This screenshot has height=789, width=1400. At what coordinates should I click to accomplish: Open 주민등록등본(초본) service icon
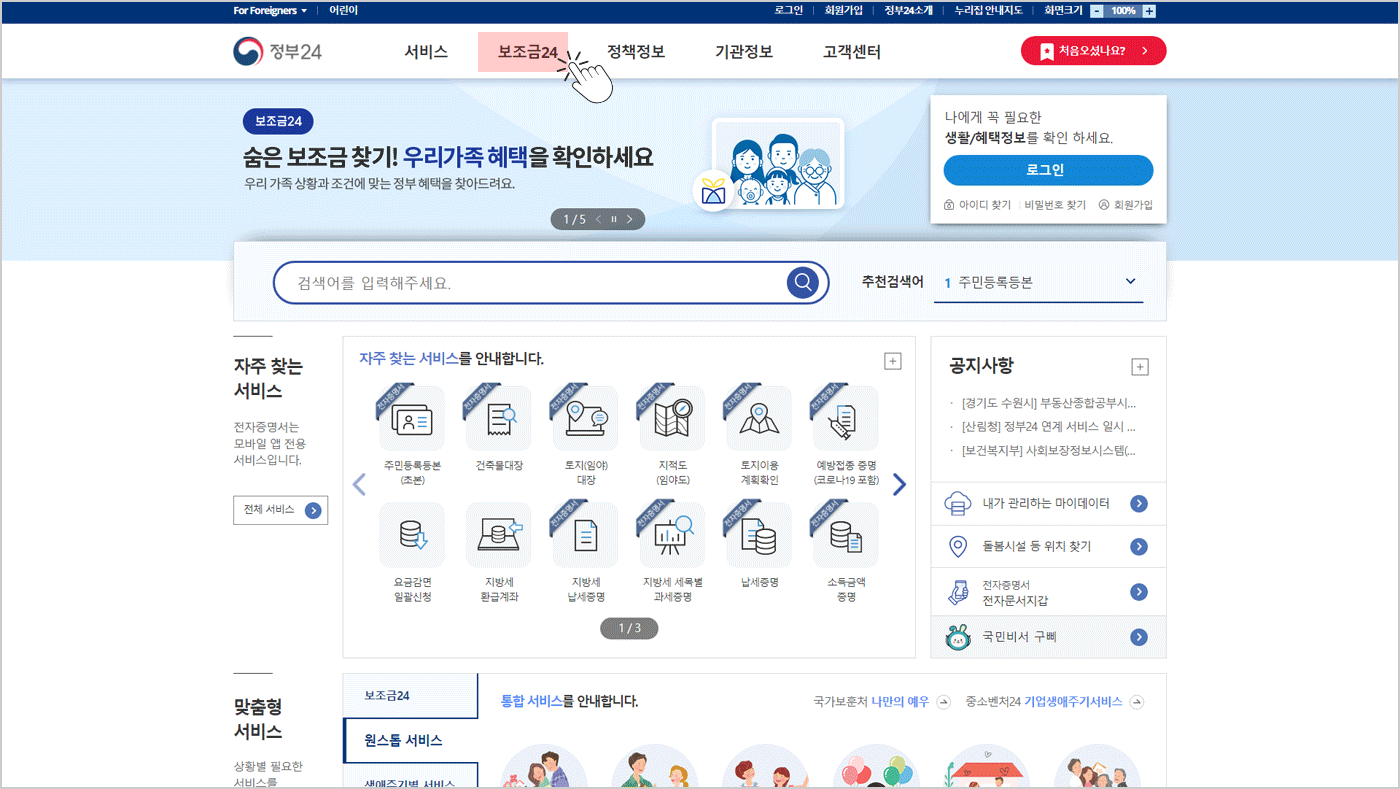(412, 419)
